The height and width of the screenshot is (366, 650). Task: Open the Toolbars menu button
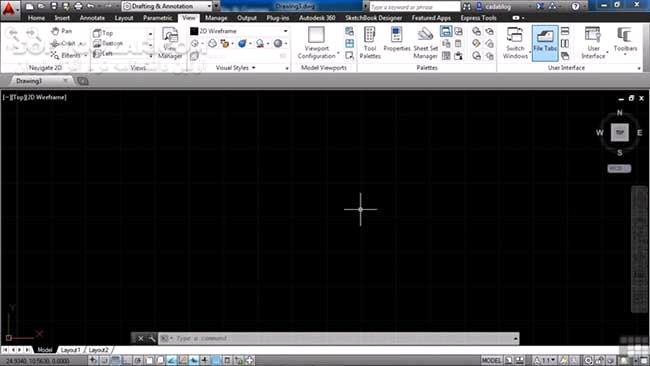coord(625,41)
